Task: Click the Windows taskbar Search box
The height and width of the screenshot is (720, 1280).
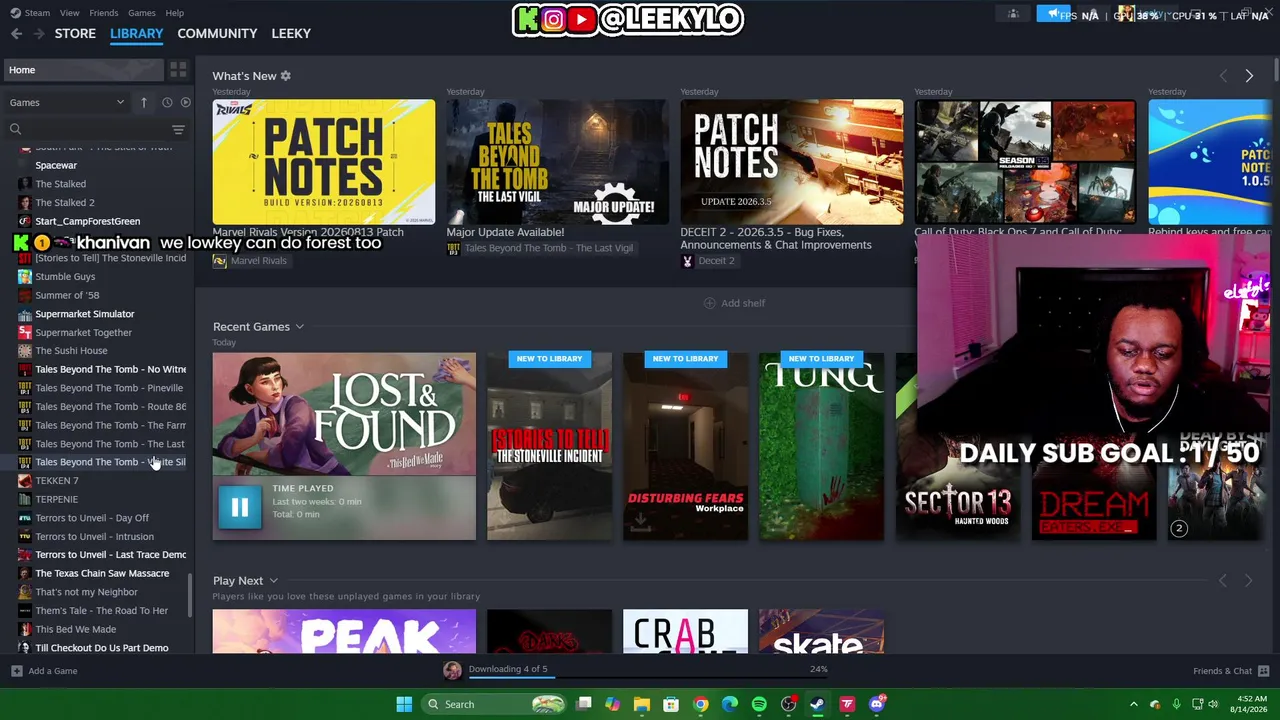Action: 495,704
